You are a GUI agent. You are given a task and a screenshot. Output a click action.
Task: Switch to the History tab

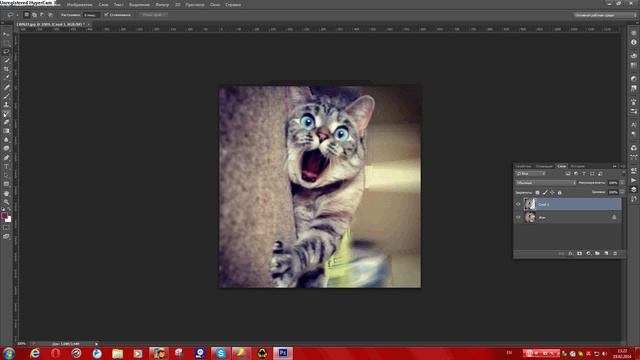(x=577, y=166)
